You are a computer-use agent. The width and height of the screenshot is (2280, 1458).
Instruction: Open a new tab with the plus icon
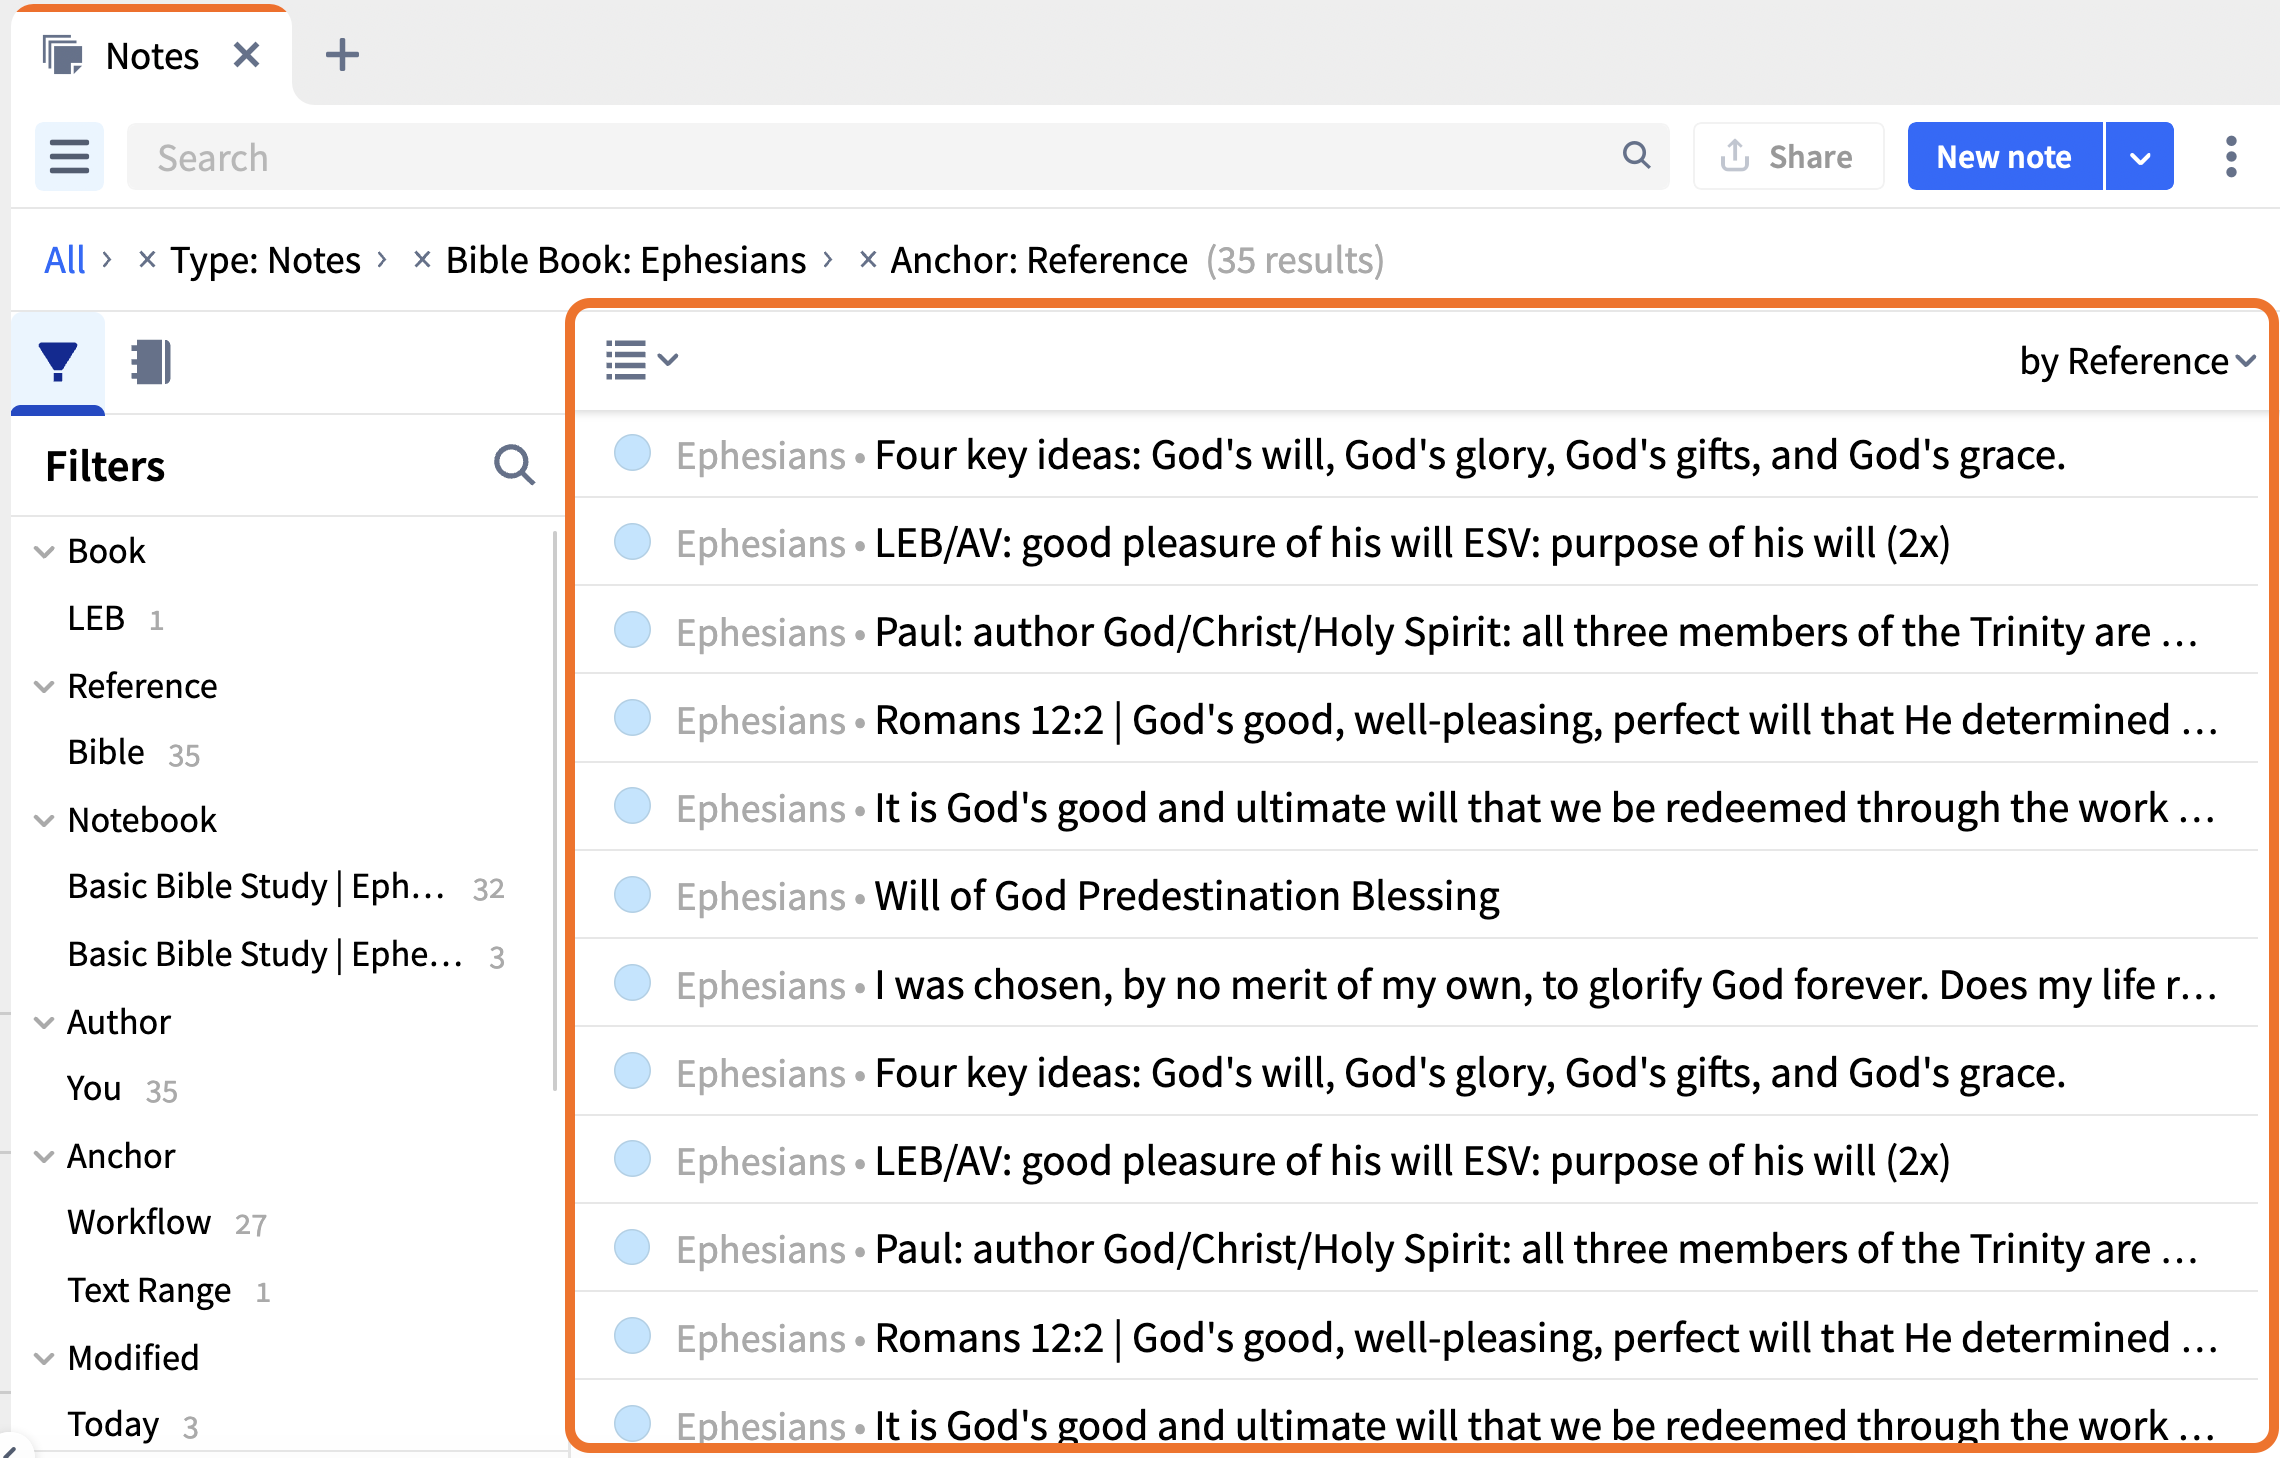[342, 55]
